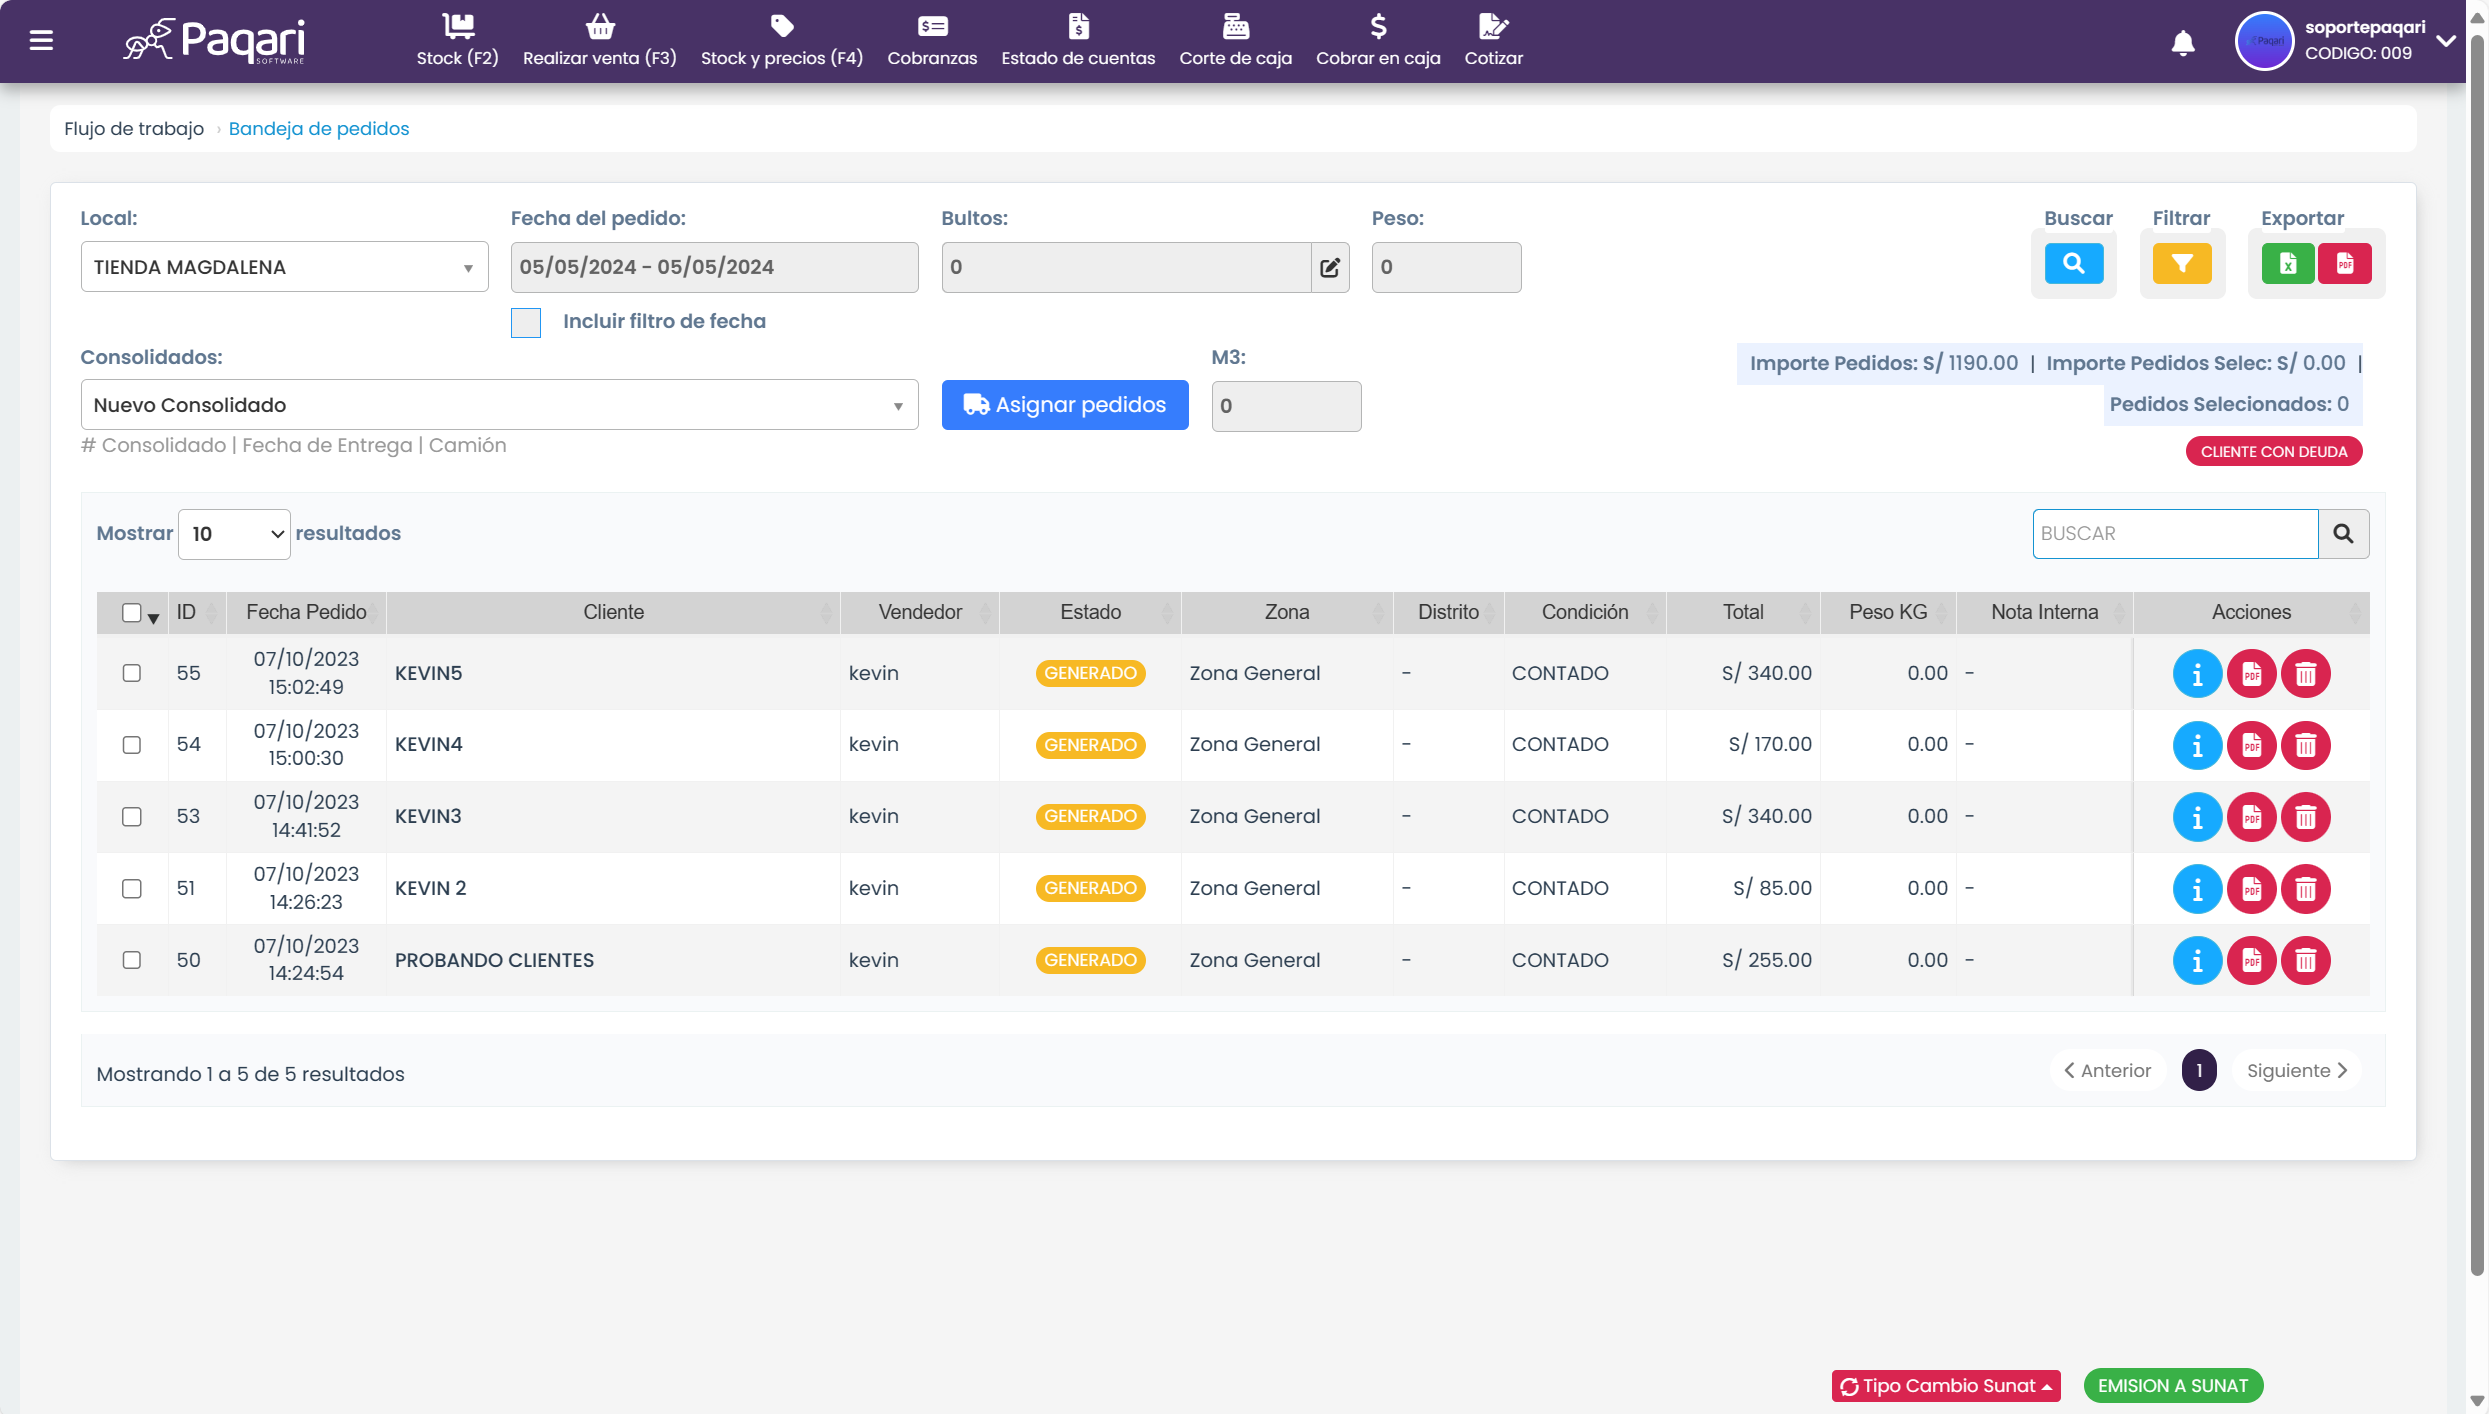
Task: Open Realizar venta (F3) menu item
Action: click(599, 41)
